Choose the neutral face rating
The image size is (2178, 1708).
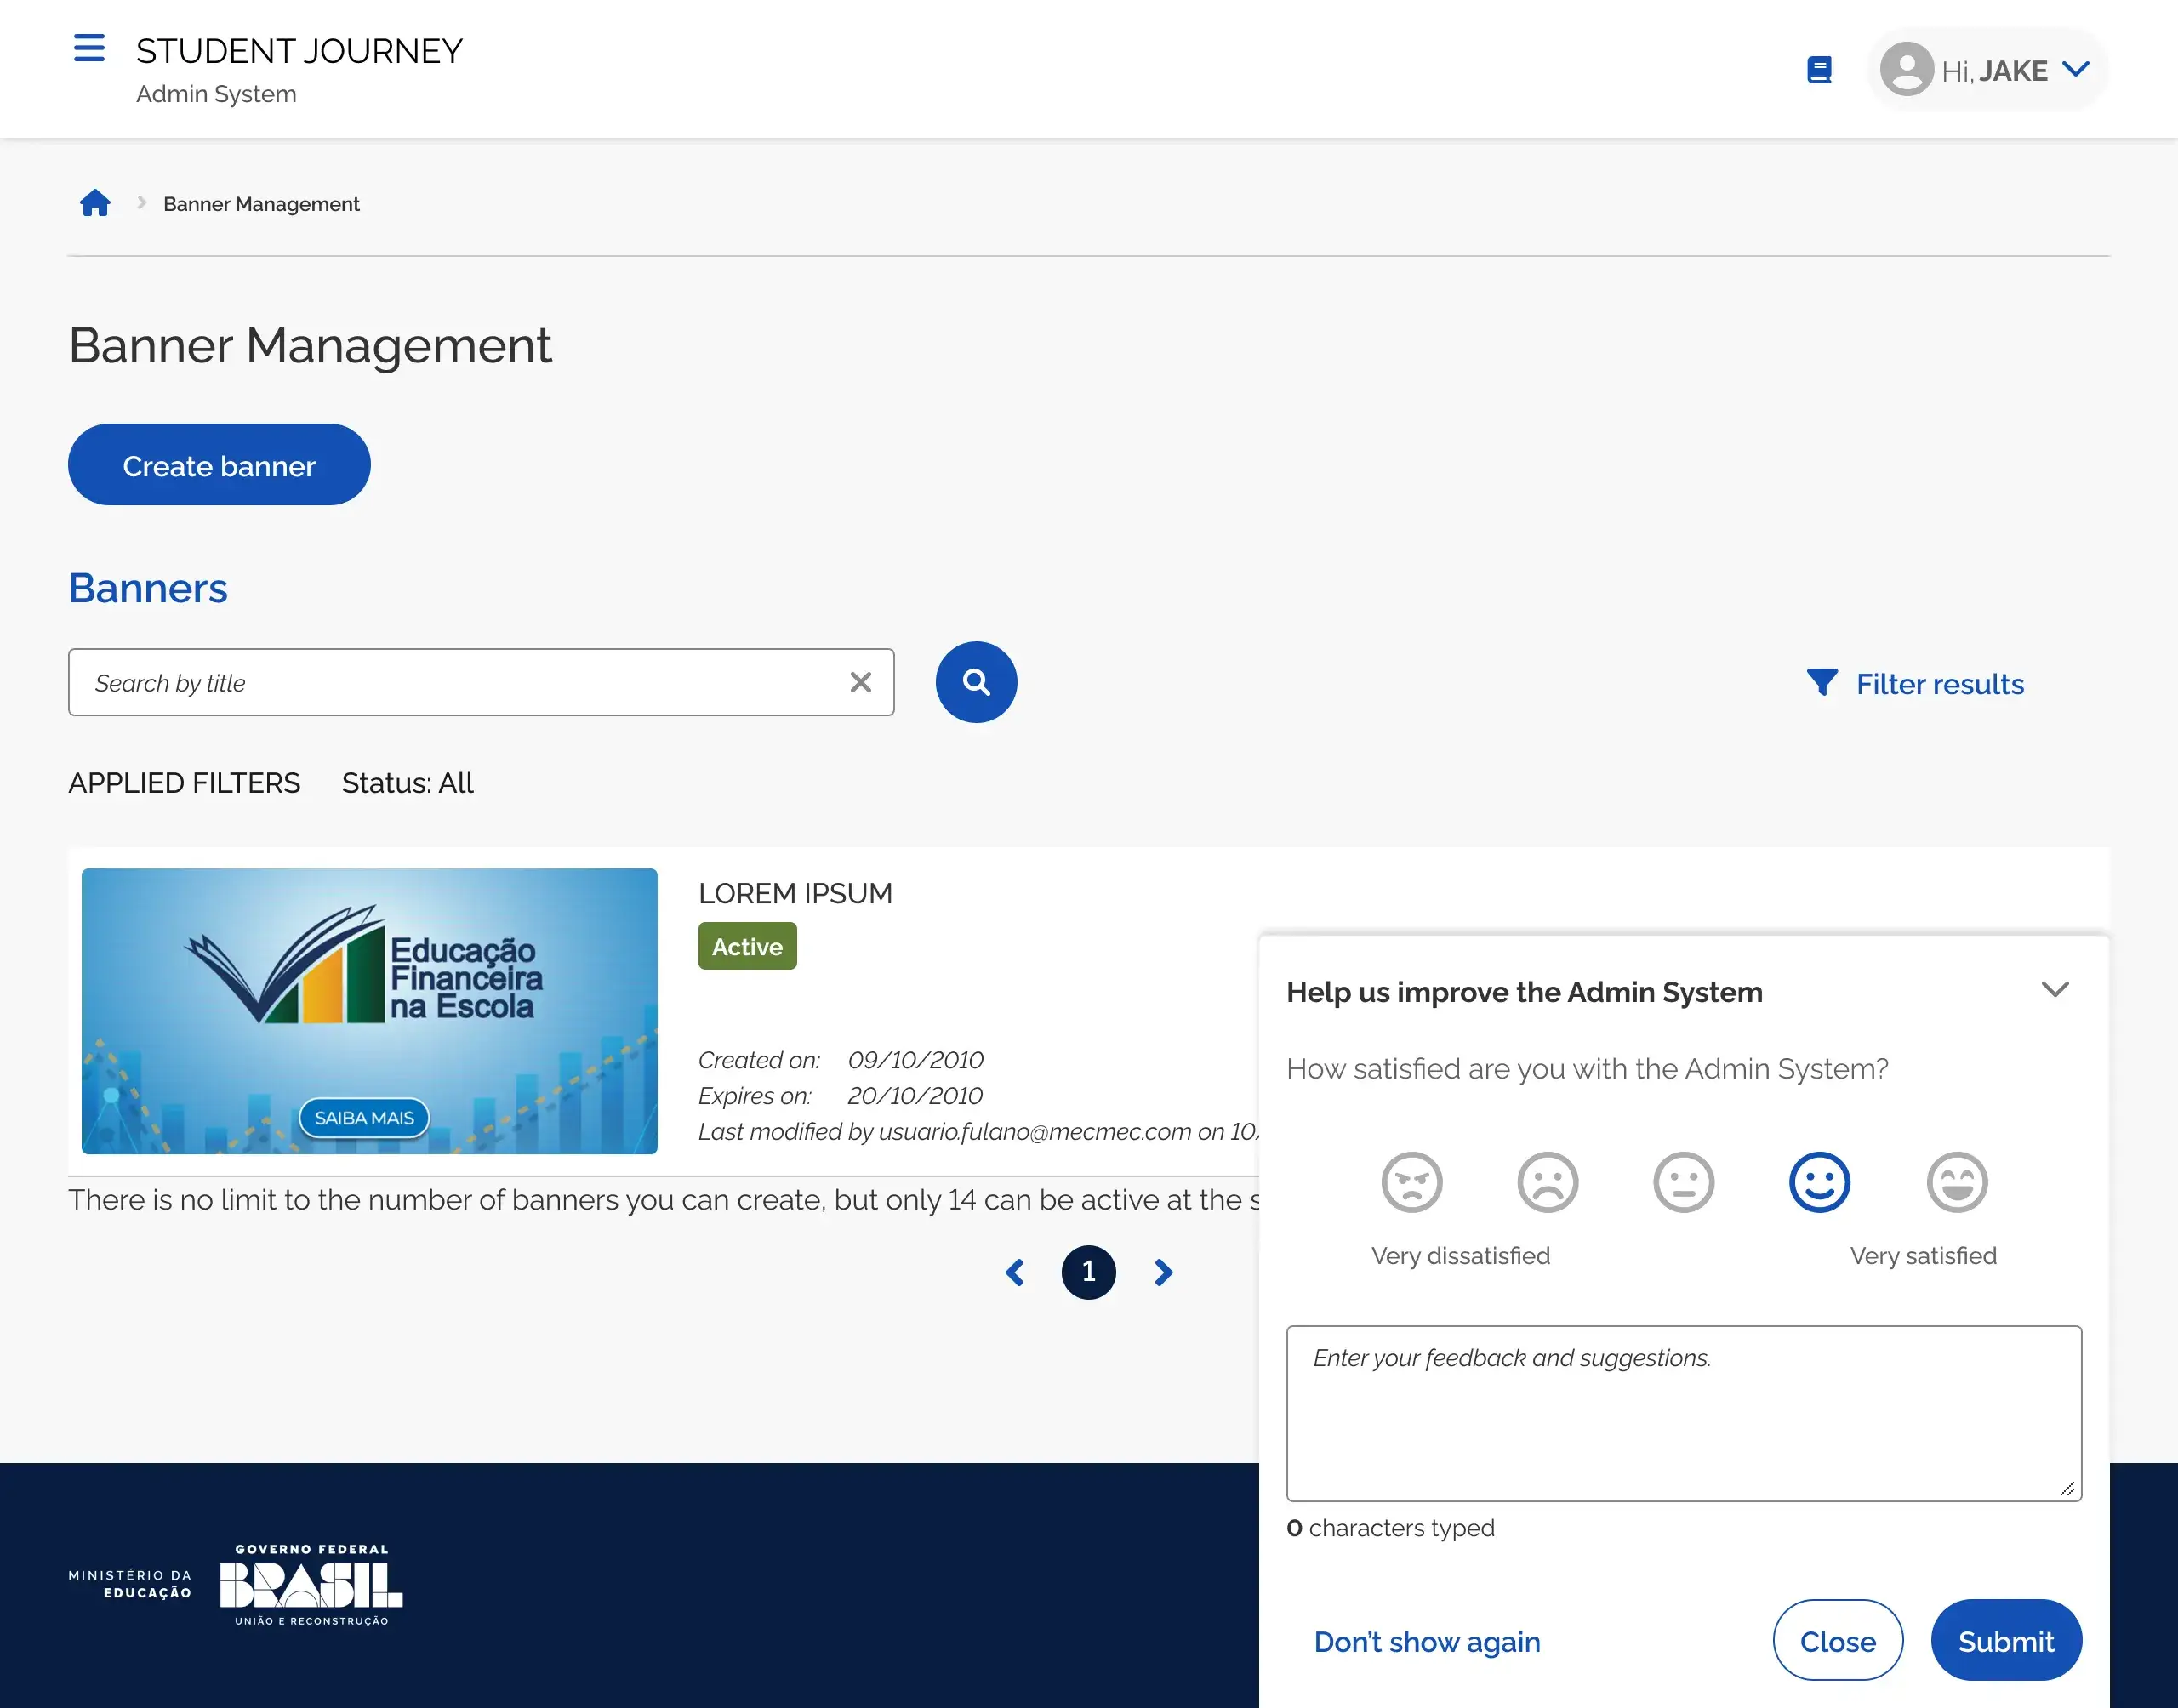pos(1683,1182)
